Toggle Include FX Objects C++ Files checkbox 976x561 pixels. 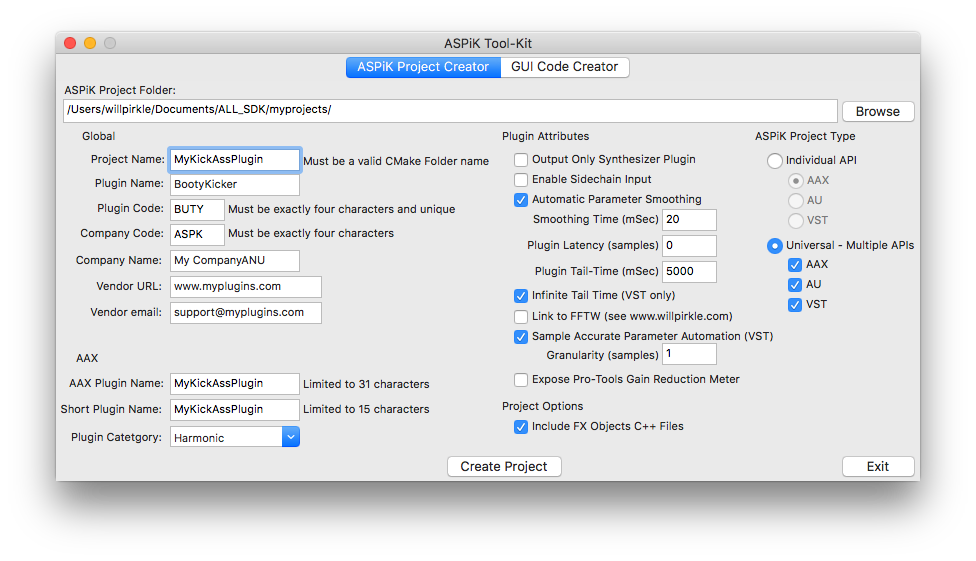(521, 427)
